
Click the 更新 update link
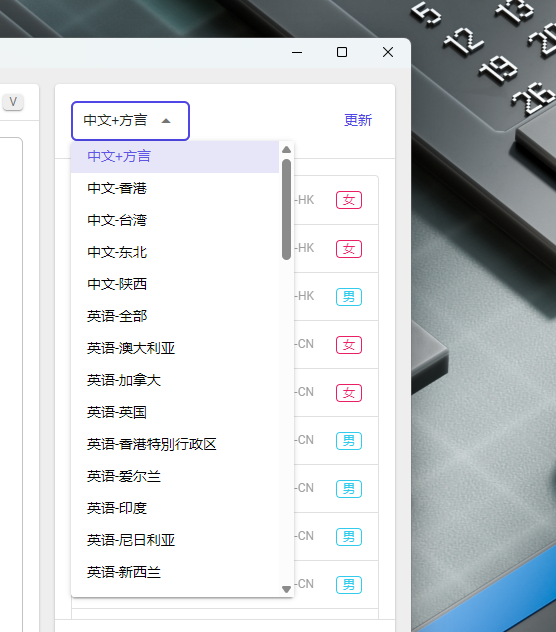(358, 120)
